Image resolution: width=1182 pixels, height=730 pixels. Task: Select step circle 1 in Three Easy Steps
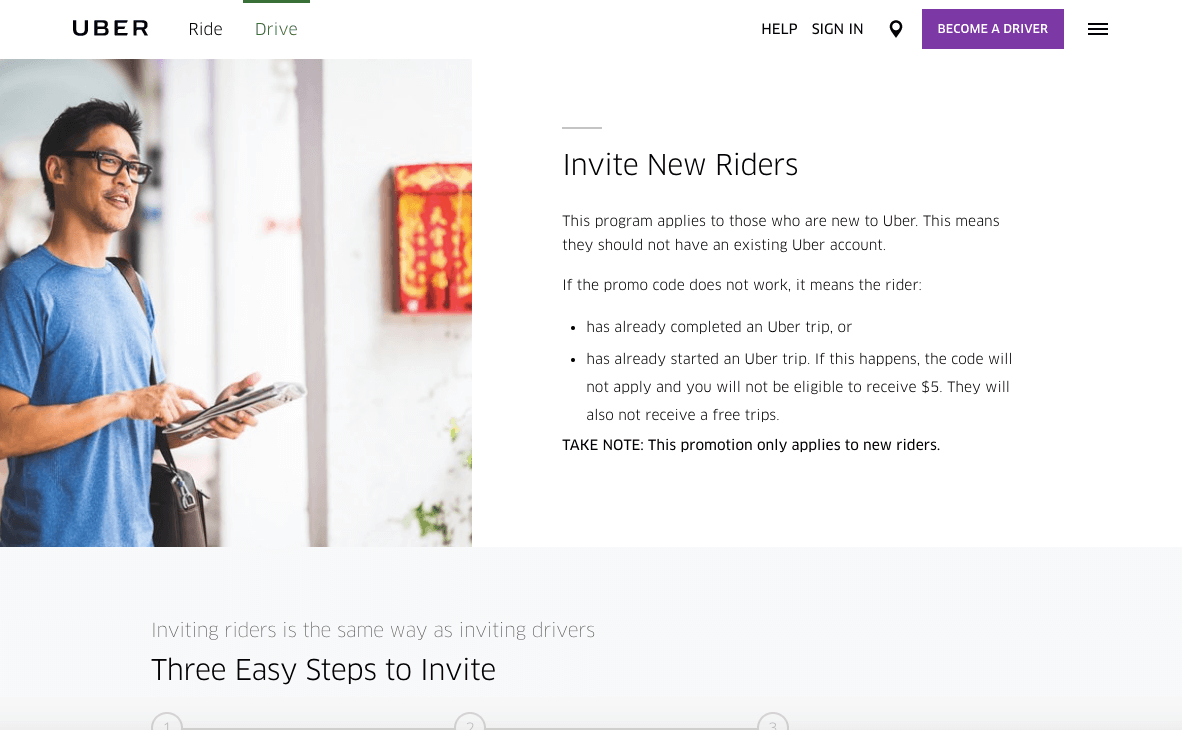pyautogui.click(x=167, y=722)
